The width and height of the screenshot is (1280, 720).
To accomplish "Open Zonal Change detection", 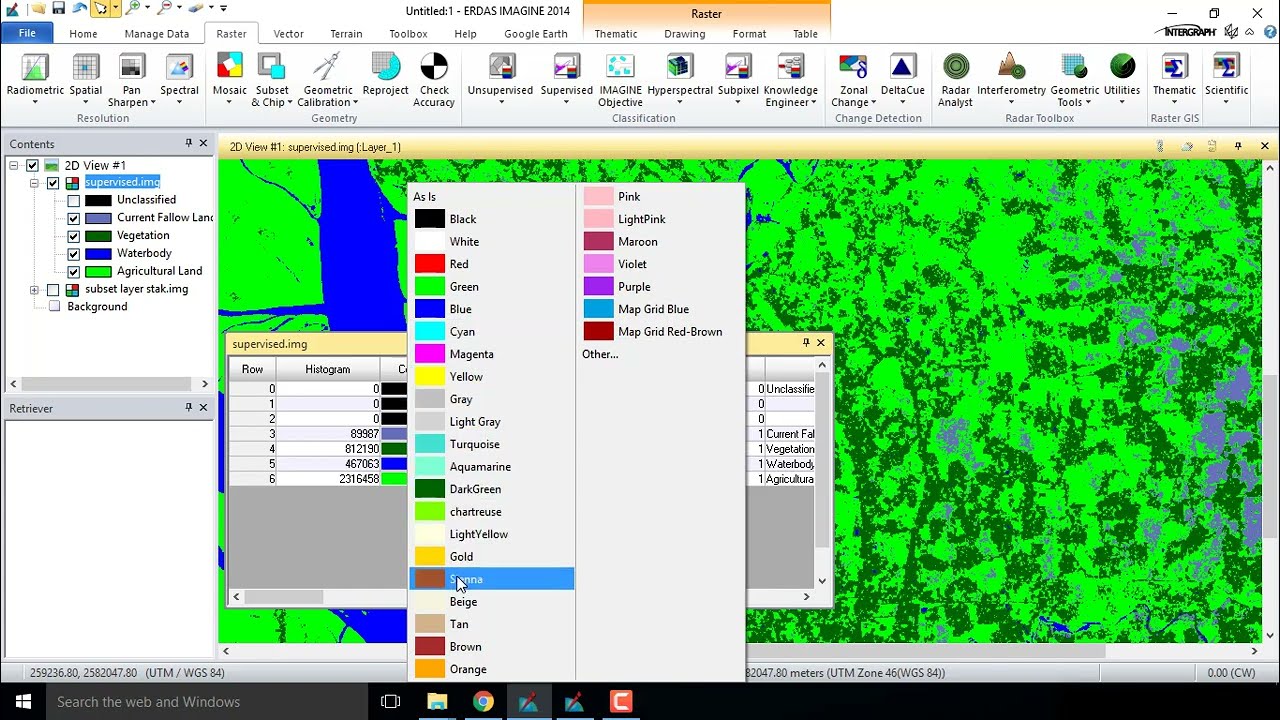I will [853, 80].
